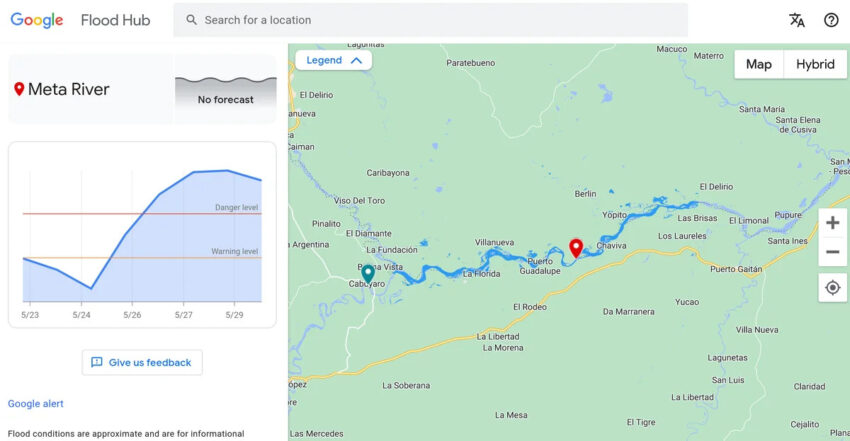Switch to Map view
This screenshot has width=850, height=441.
pos(758,64)
